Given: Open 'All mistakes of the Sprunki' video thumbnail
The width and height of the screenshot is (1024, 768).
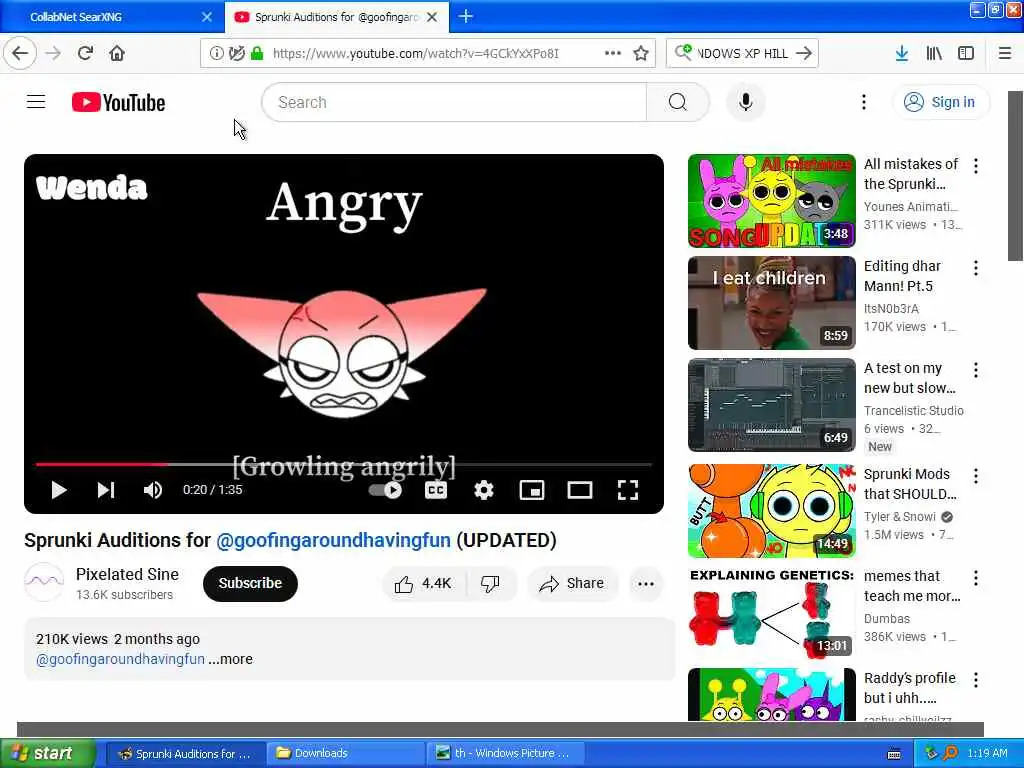Looking at the screenshot, I should click(771, 201).
